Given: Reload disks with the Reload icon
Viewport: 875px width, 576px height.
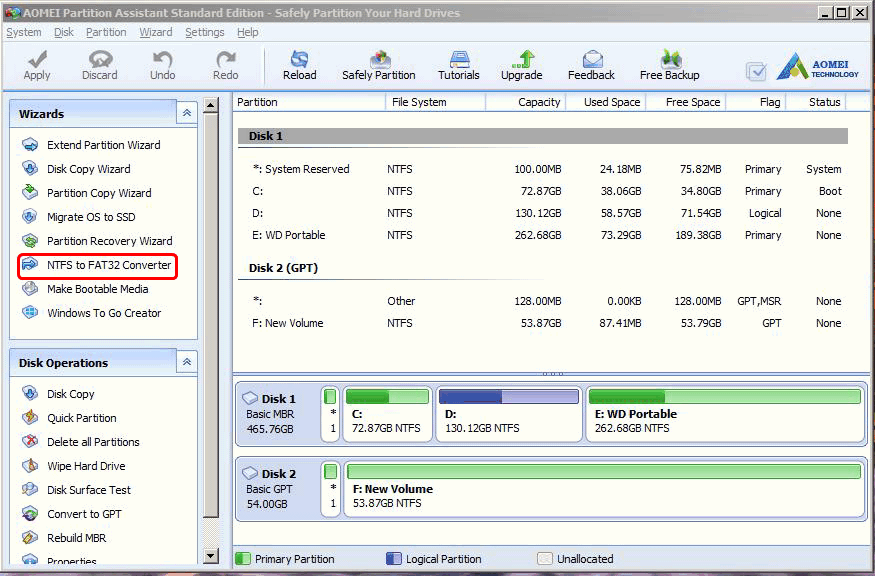Looking at the screenshot, I should [x=300, y=59].
